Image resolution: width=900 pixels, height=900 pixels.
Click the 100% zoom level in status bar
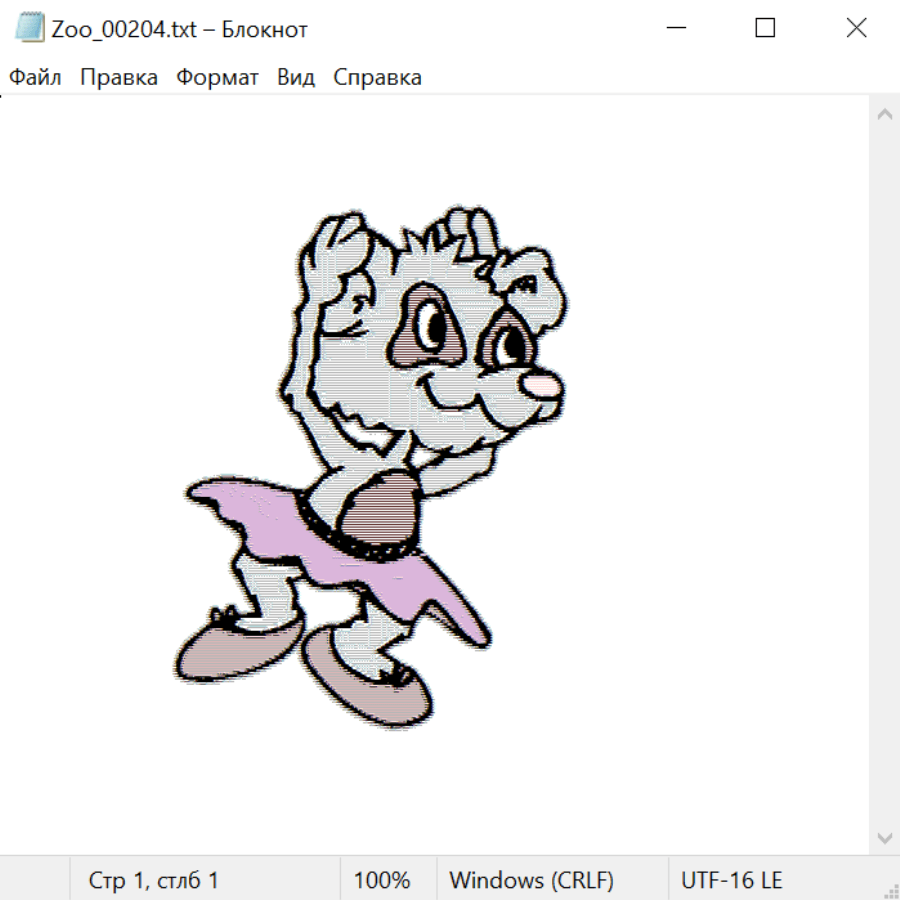click(382, 881)
